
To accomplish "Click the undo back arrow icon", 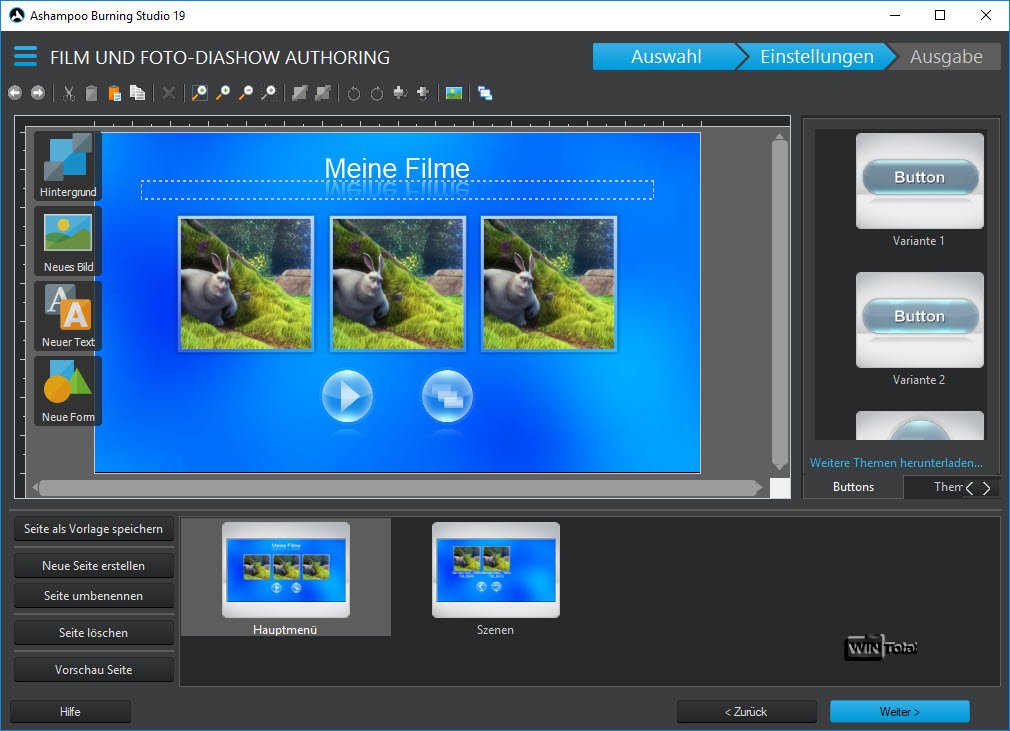I will pyautogui.click(x=15, y=93).
